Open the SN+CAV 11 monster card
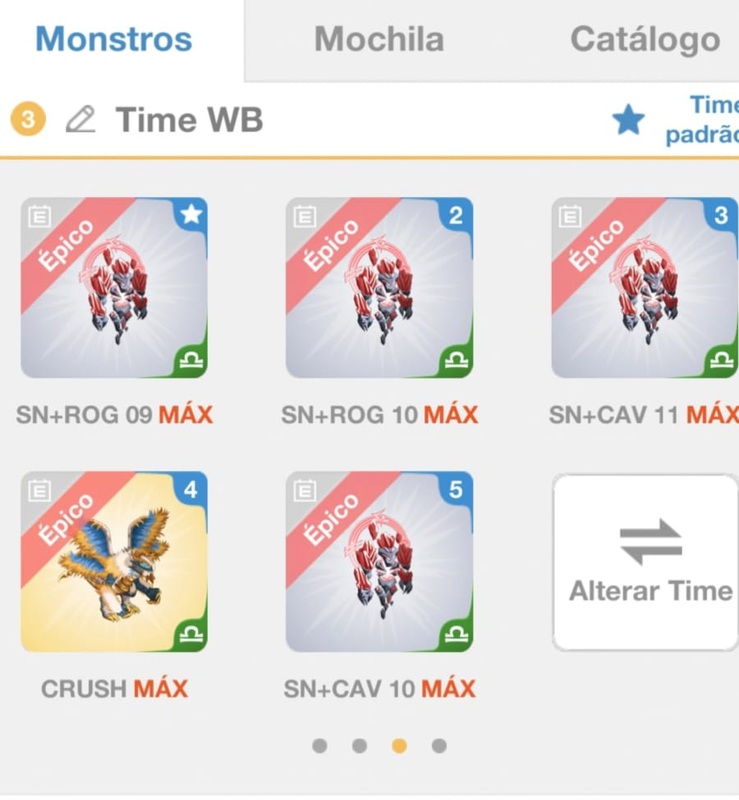 coord(645,288)
